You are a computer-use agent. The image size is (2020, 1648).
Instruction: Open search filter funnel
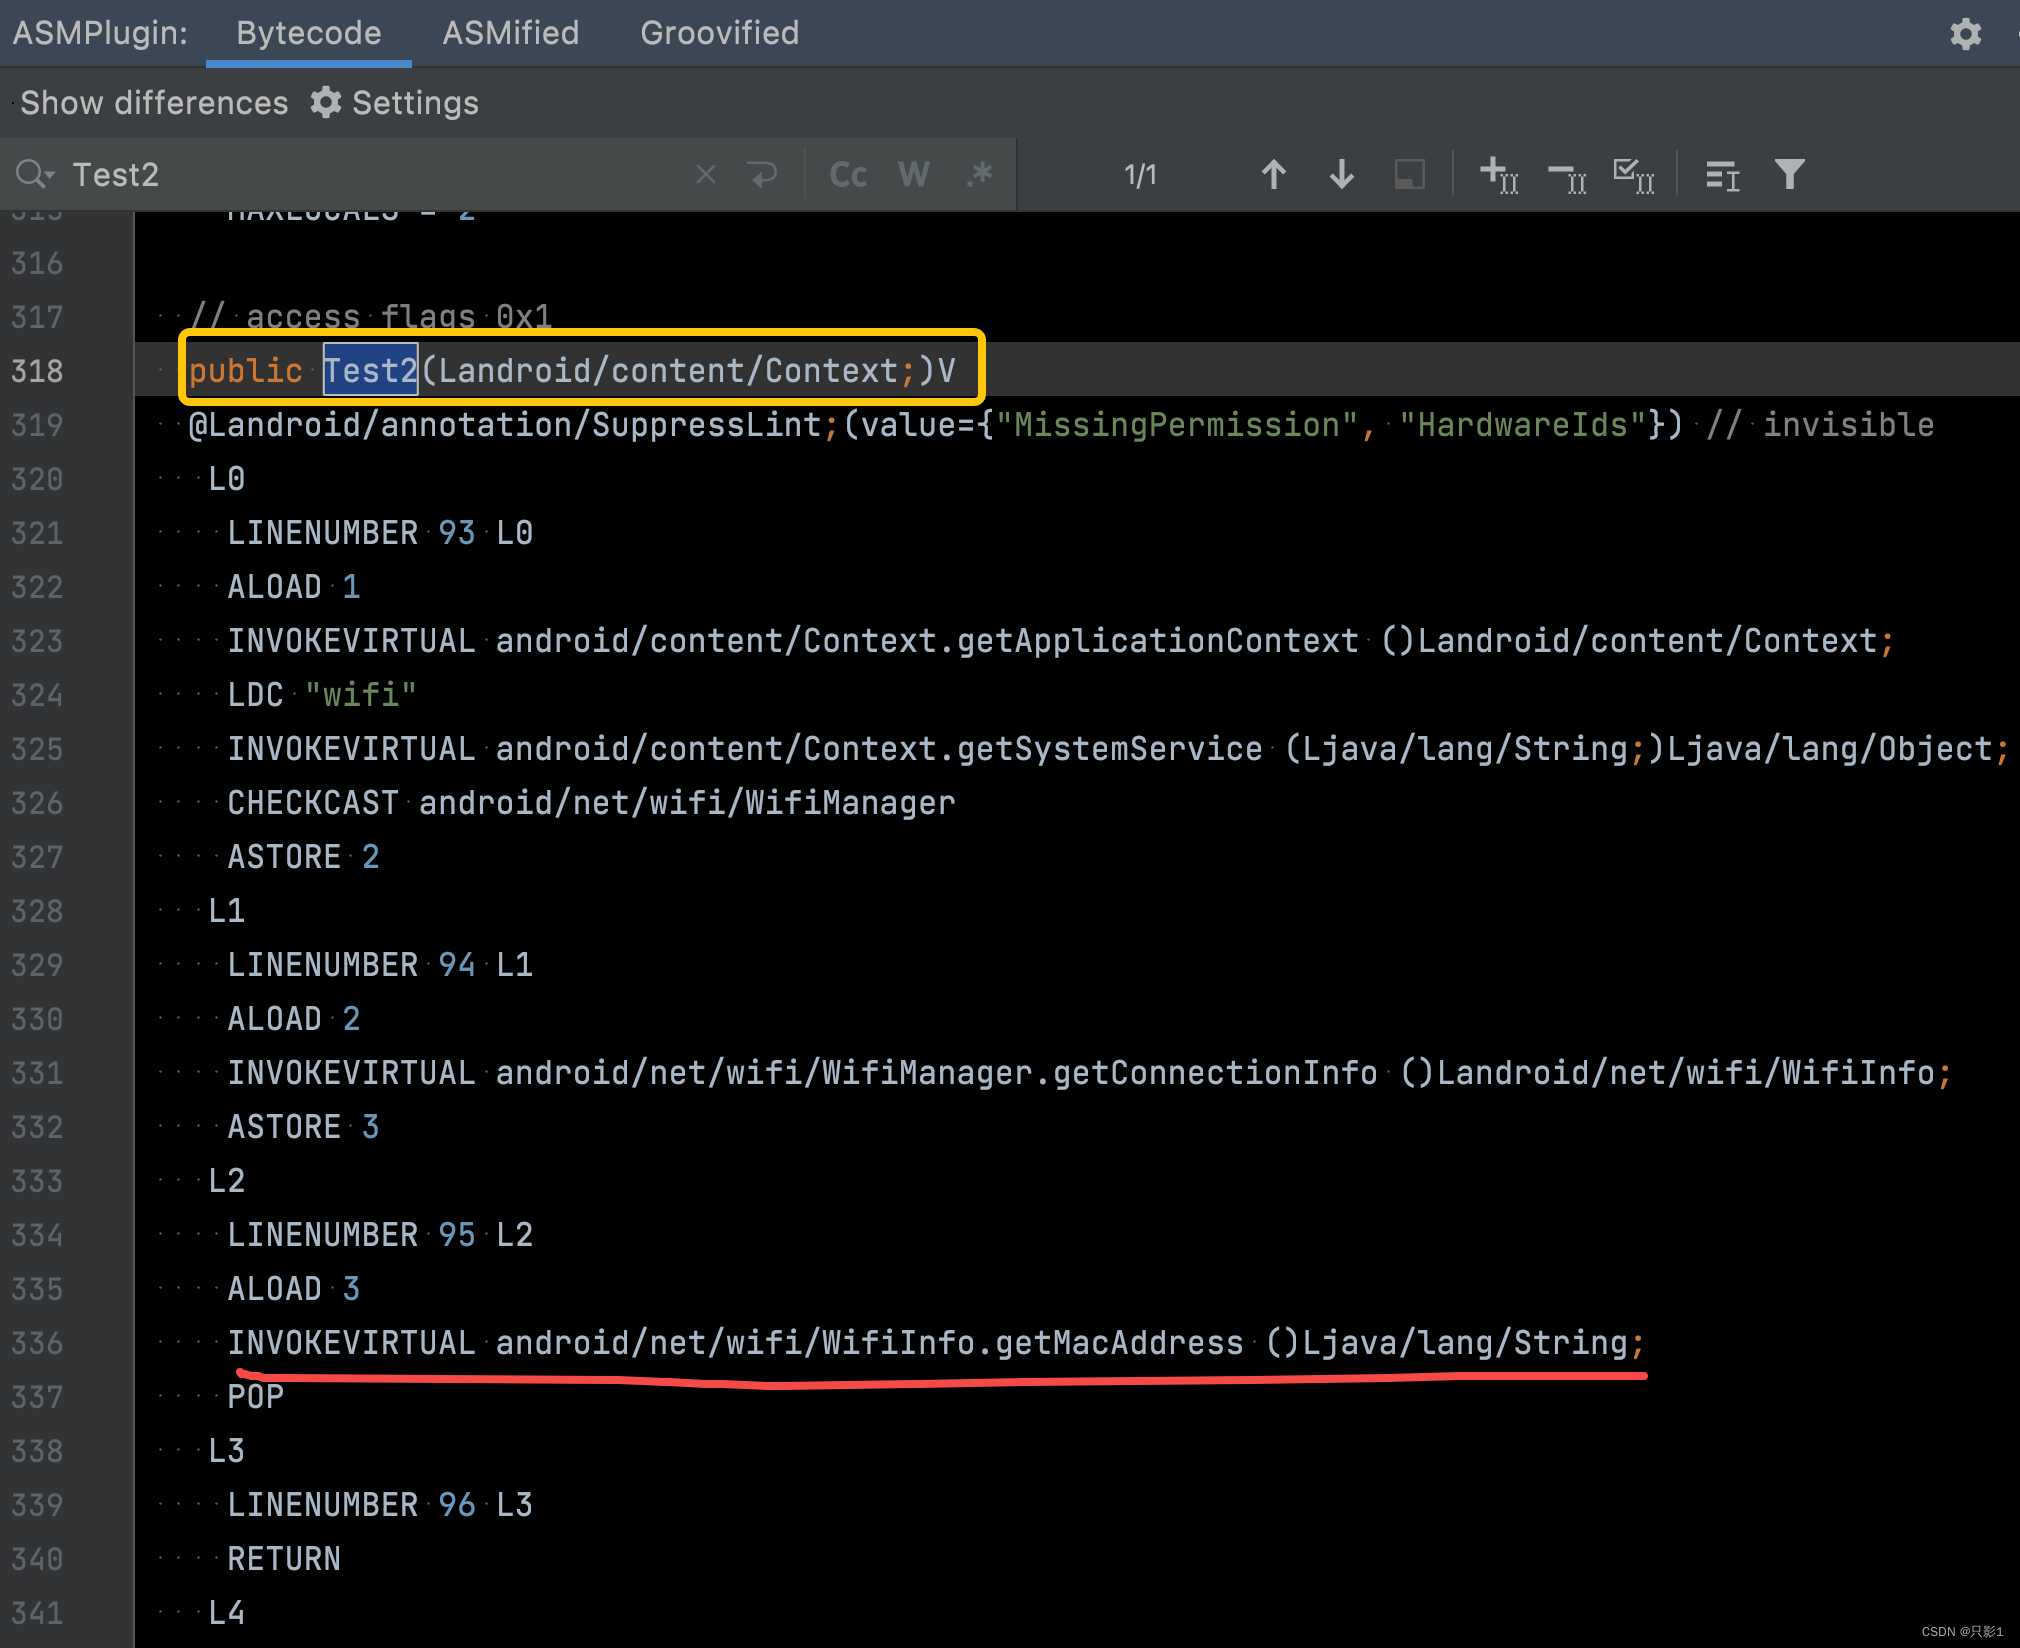[x=1789, y=174]
